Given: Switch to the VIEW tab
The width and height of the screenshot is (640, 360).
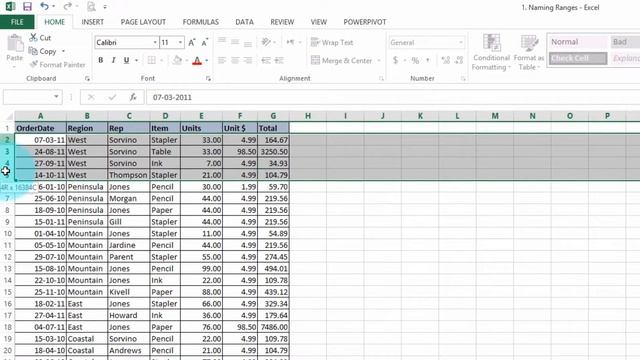Looking at the screenshot, I should click(x=318, y=22).
